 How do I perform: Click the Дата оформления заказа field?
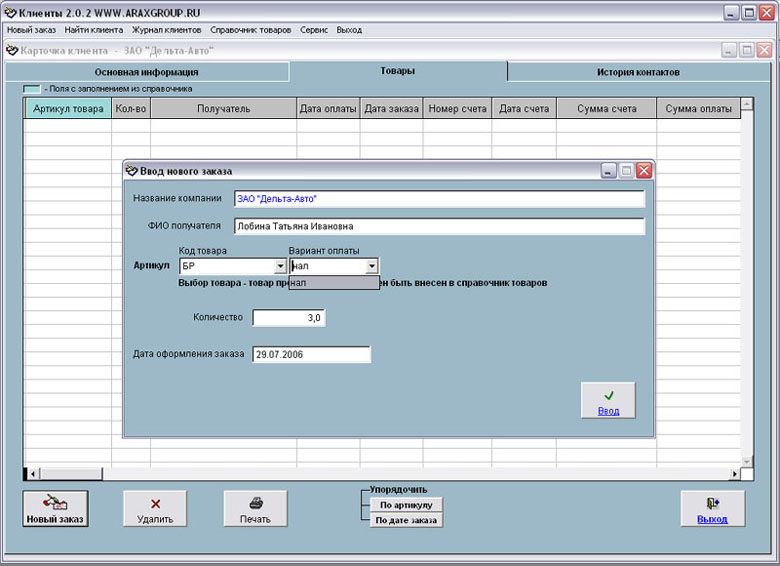pyautogui.click(x=311, y=354)
